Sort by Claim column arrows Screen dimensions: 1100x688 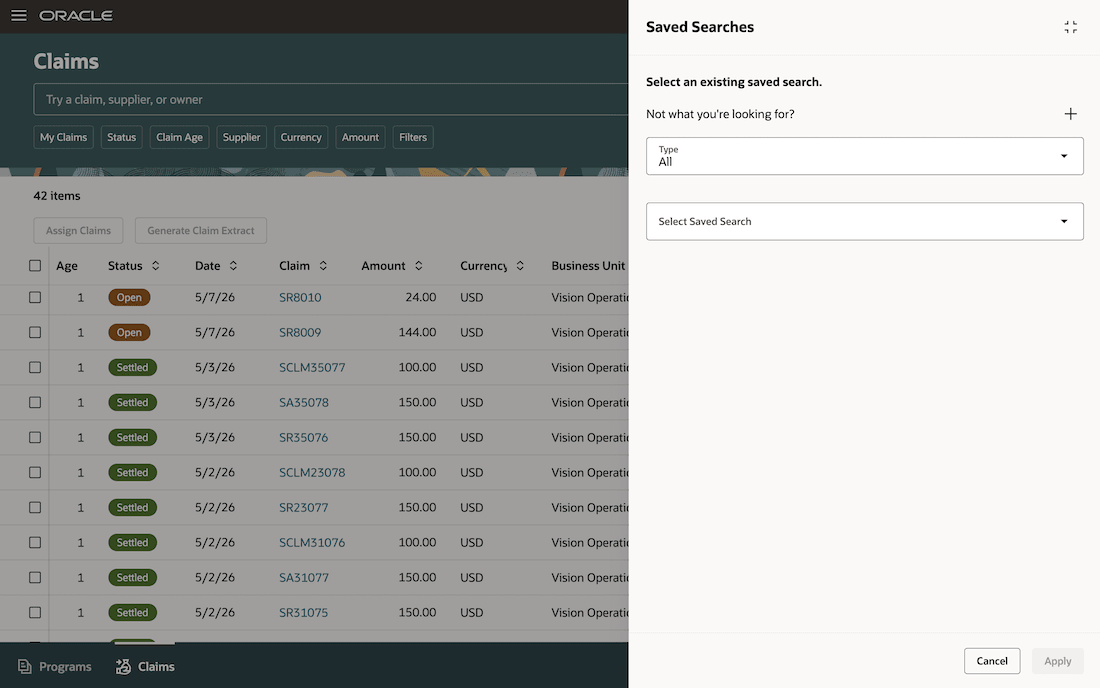click(323, 266)
